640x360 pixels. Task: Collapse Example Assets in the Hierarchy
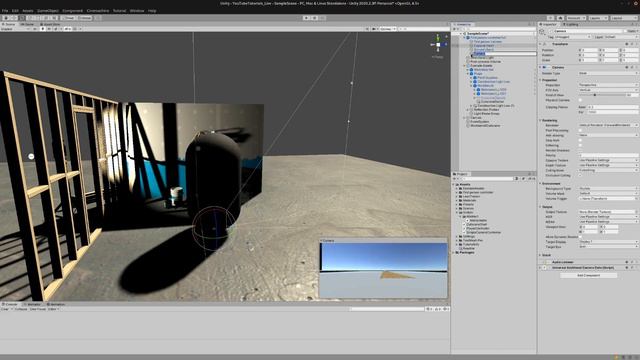tap(464, 66)
